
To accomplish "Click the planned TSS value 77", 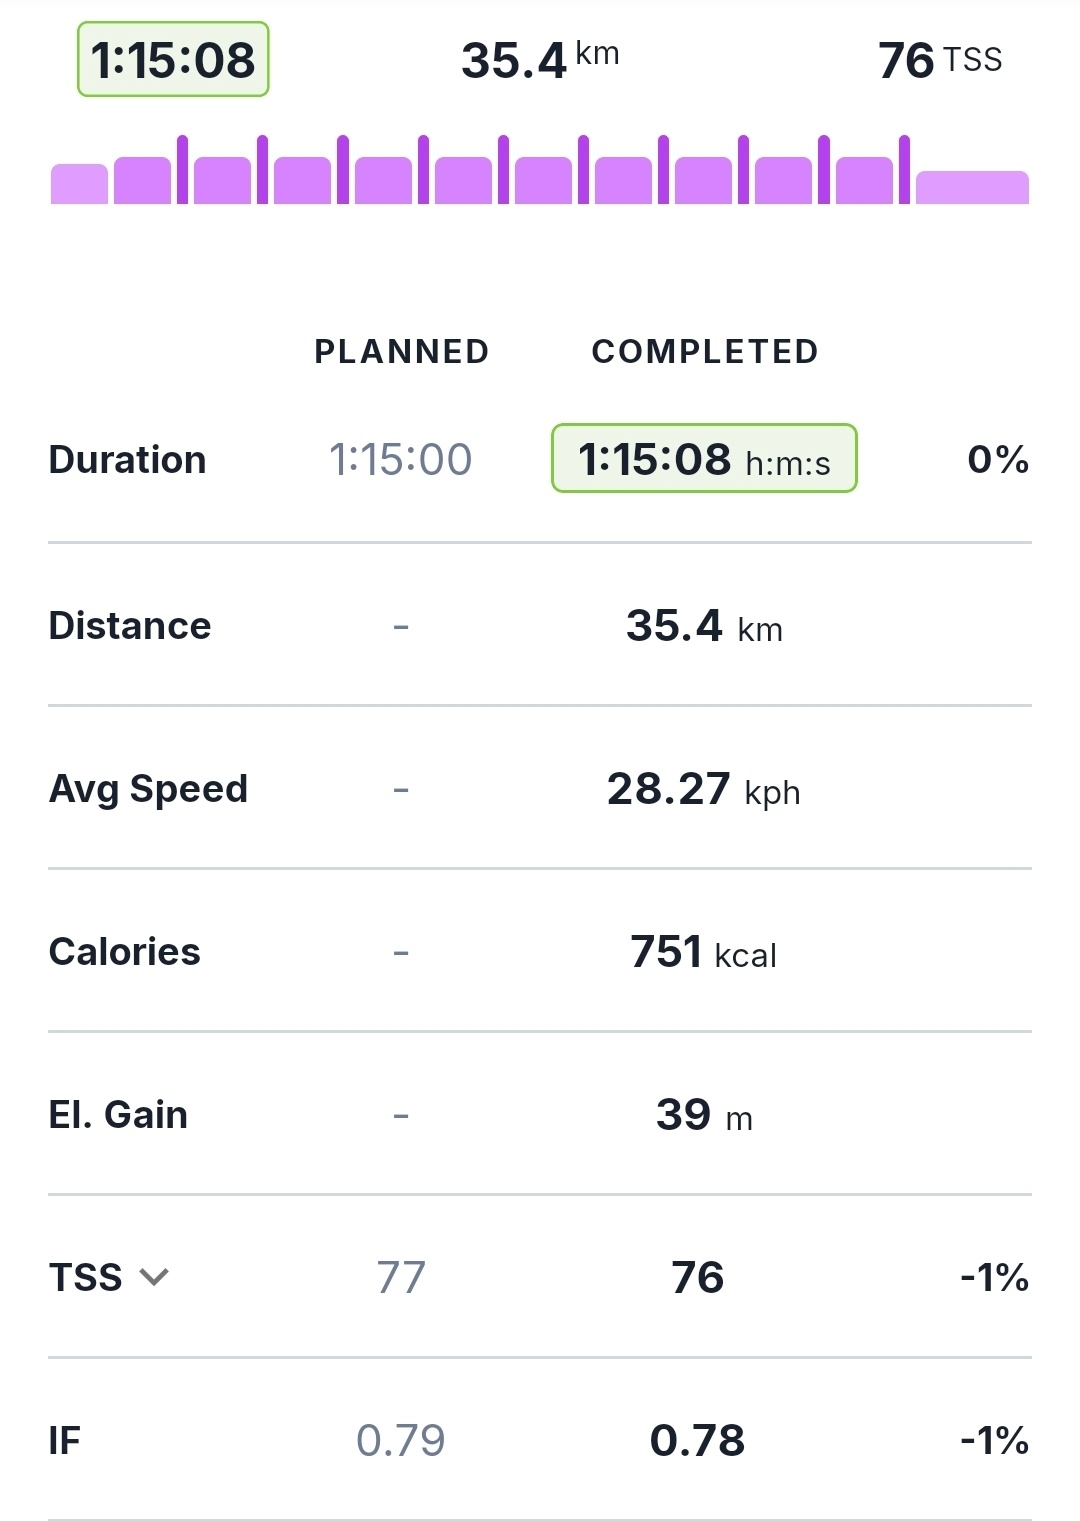I will point(401,1278).
